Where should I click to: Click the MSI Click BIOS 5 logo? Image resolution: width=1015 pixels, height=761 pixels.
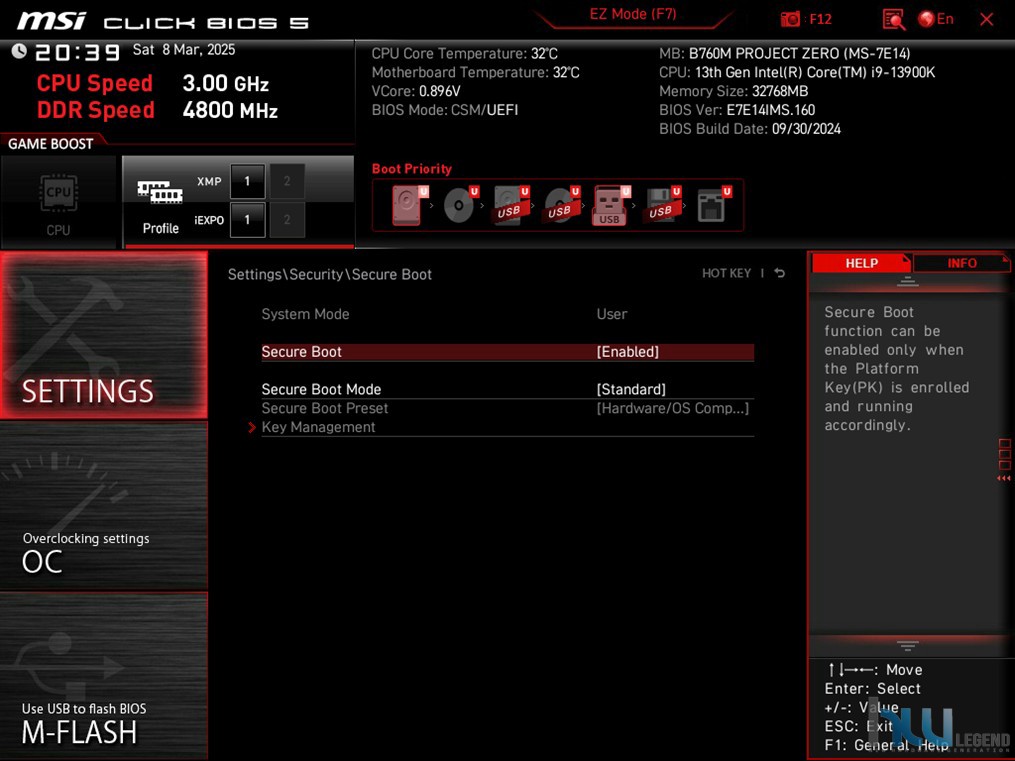163,21
